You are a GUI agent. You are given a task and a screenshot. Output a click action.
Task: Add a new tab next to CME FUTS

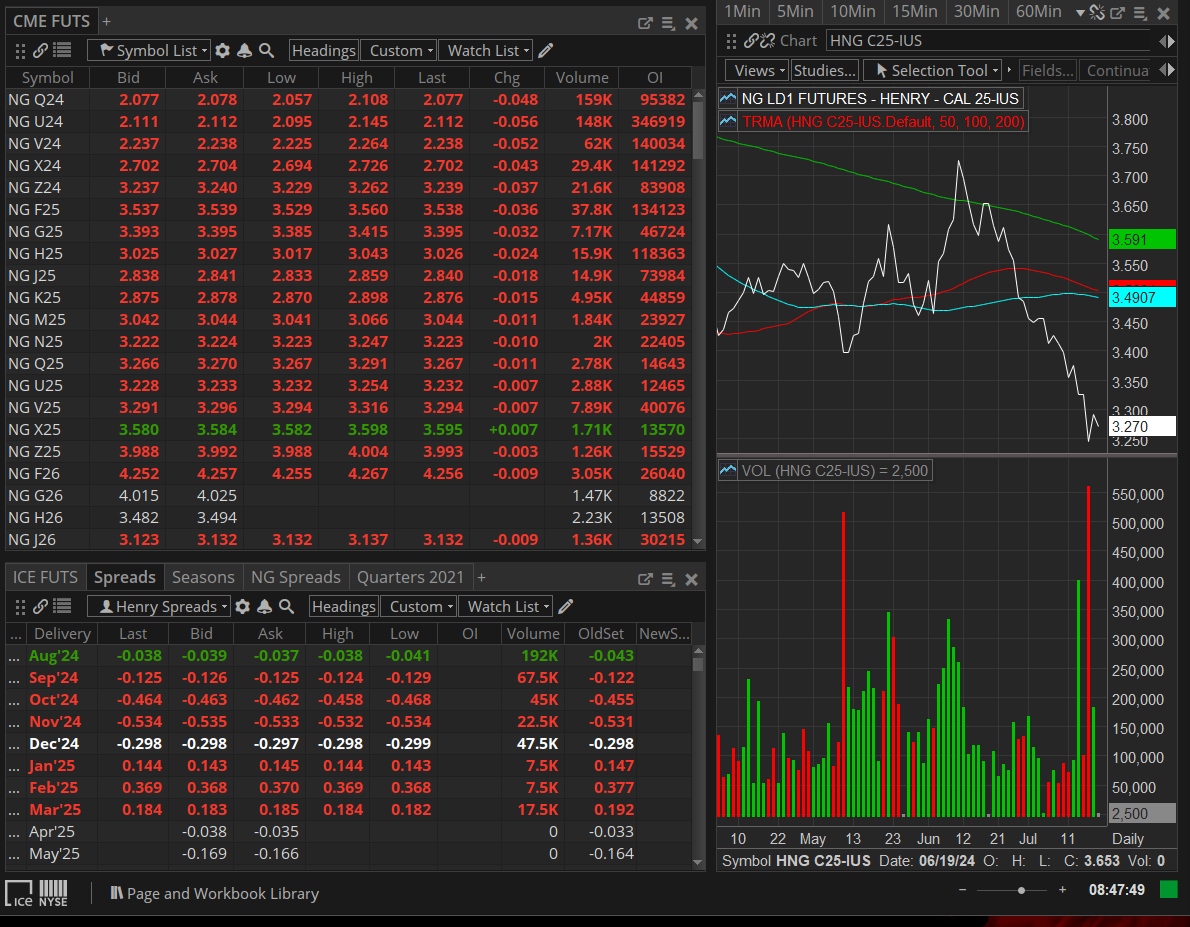tap(106, 22)
